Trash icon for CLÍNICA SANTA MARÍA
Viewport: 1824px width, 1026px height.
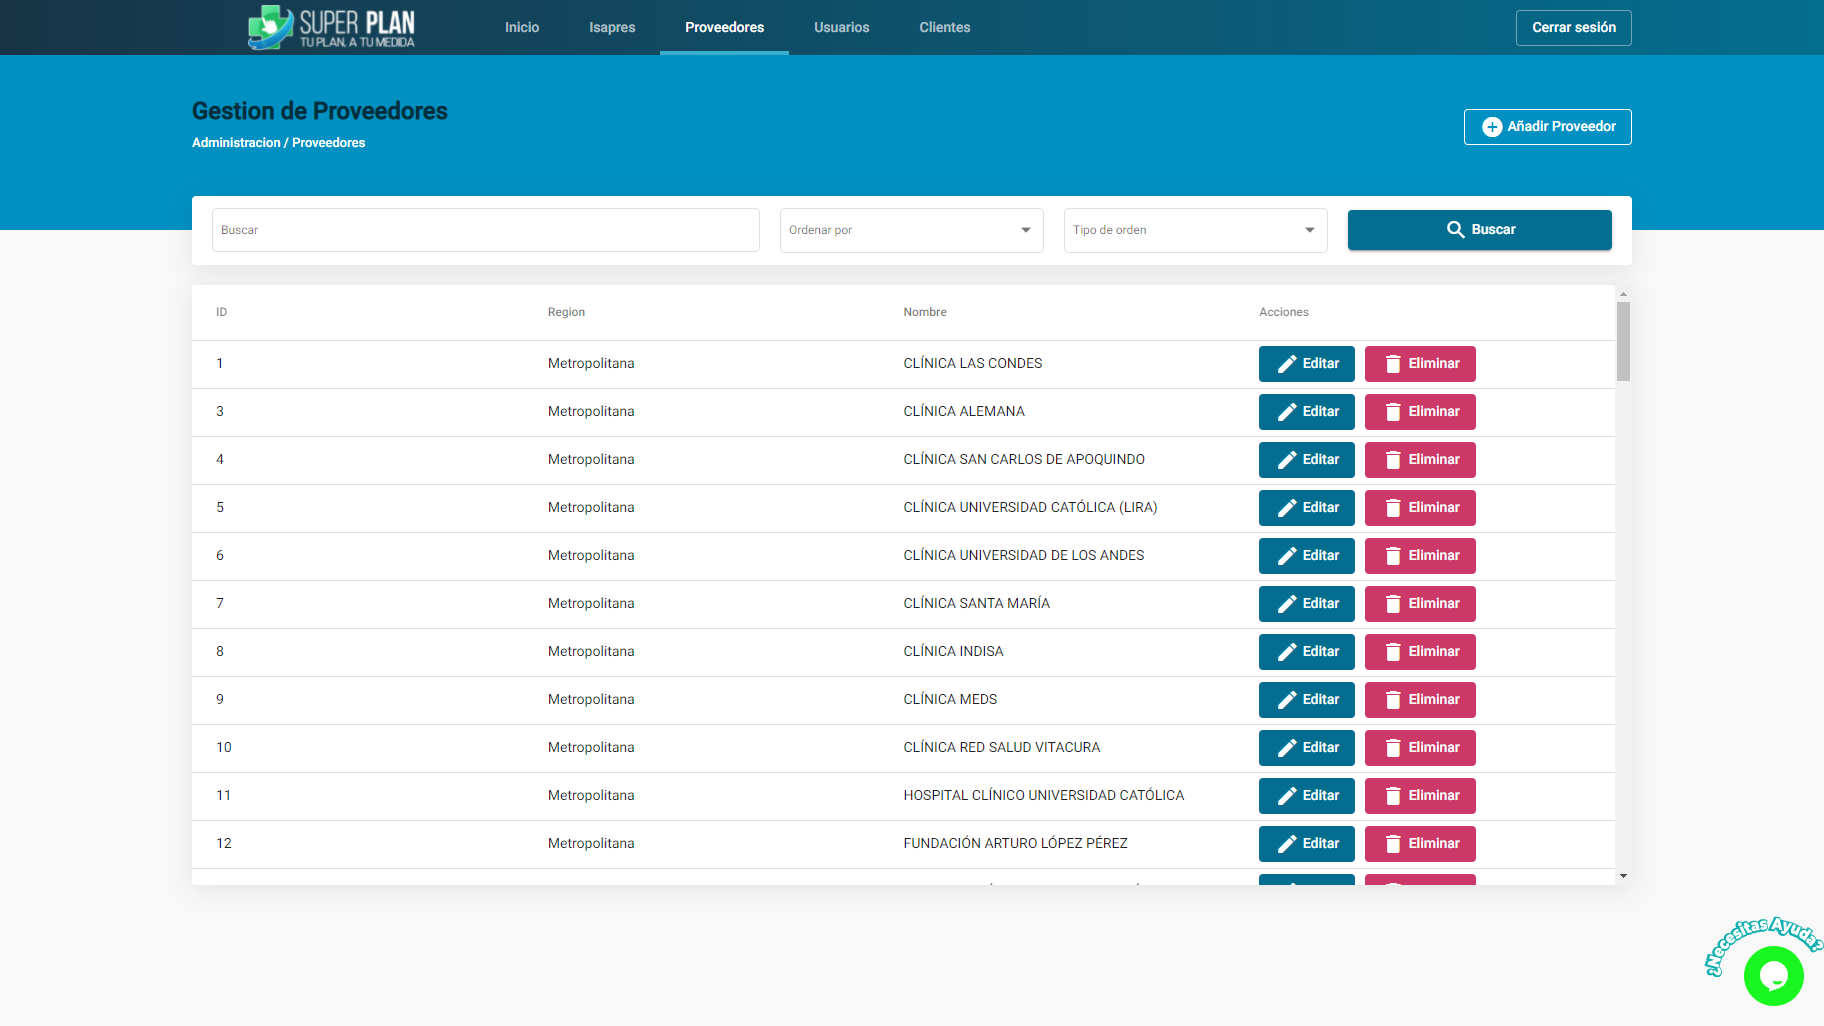tap(1392, 604)
